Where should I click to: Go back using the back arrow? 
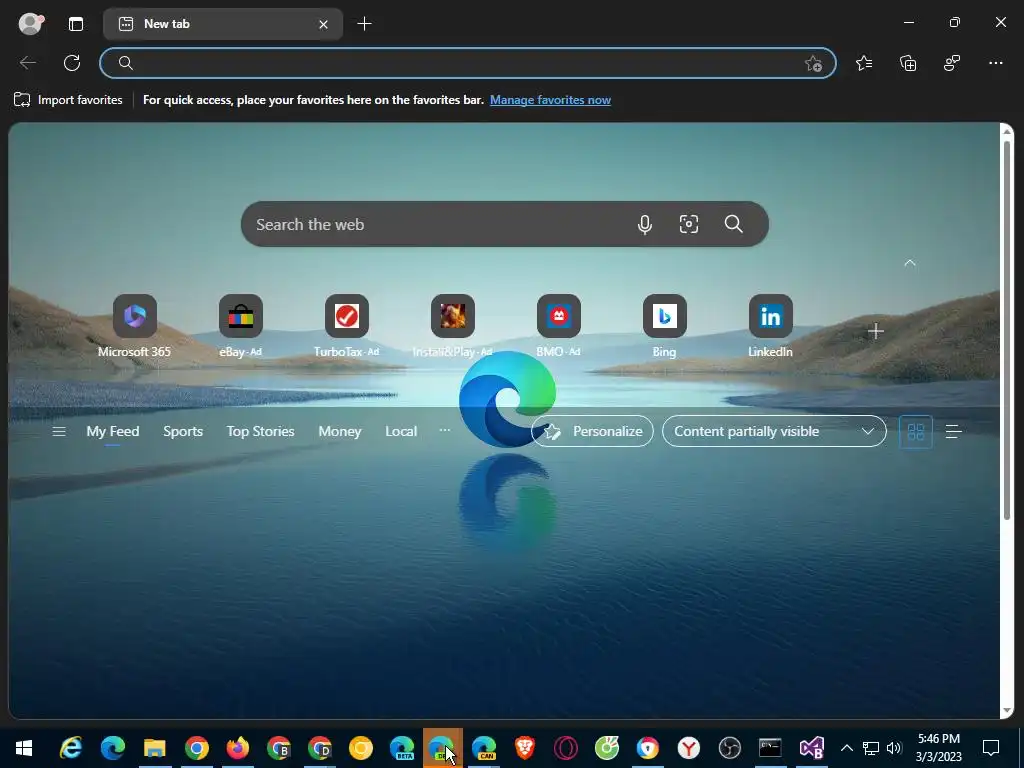coord(27,63)
